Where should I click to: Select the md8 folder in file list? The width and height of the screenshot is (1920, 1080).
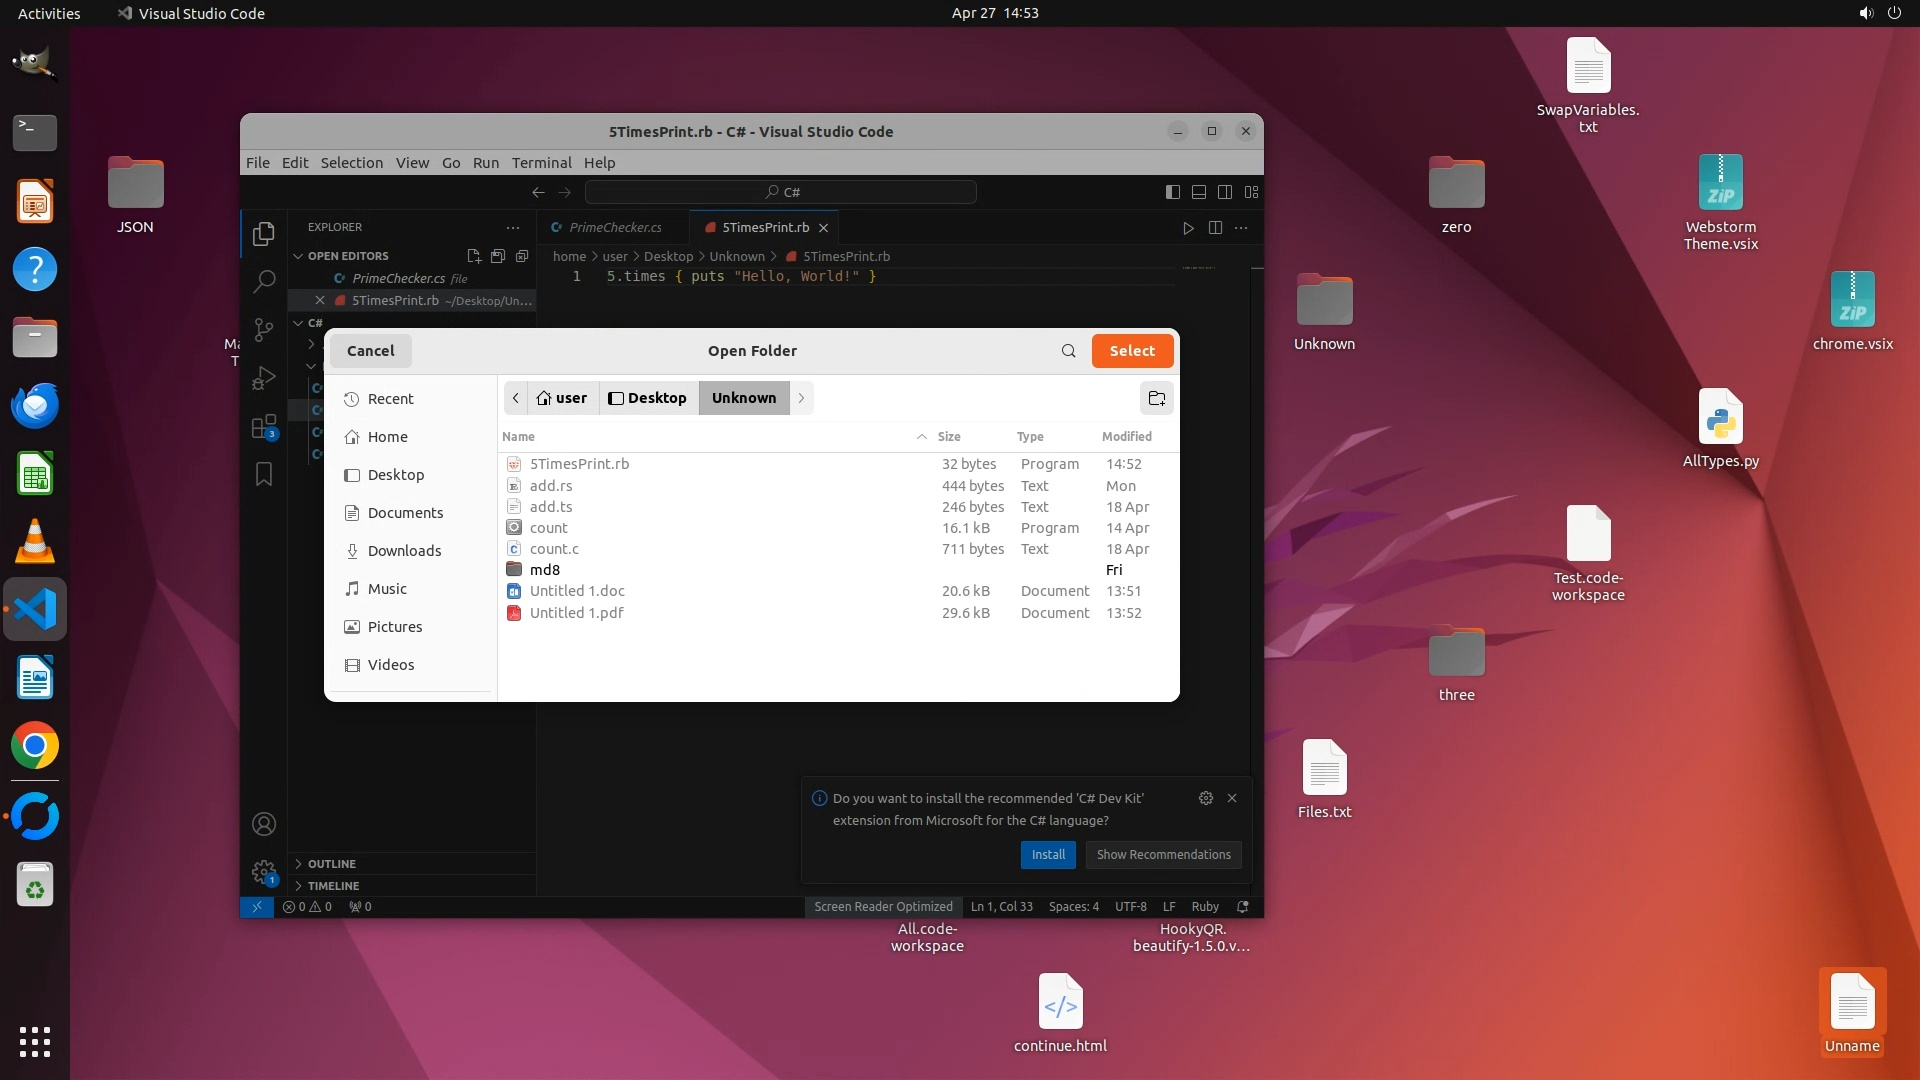[545, 570]
